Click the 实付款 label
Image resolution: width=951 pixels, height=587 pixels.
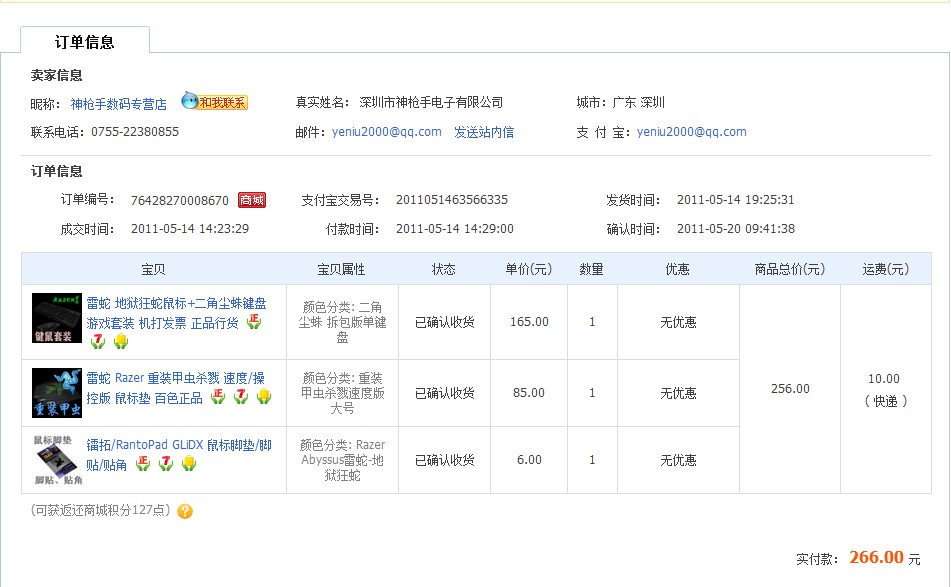(818, 559)
